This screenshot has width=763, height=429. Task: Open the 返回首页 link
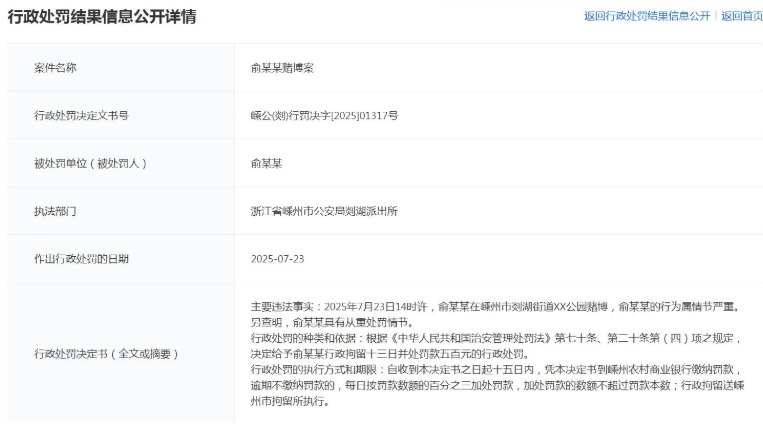coord(741,16)
